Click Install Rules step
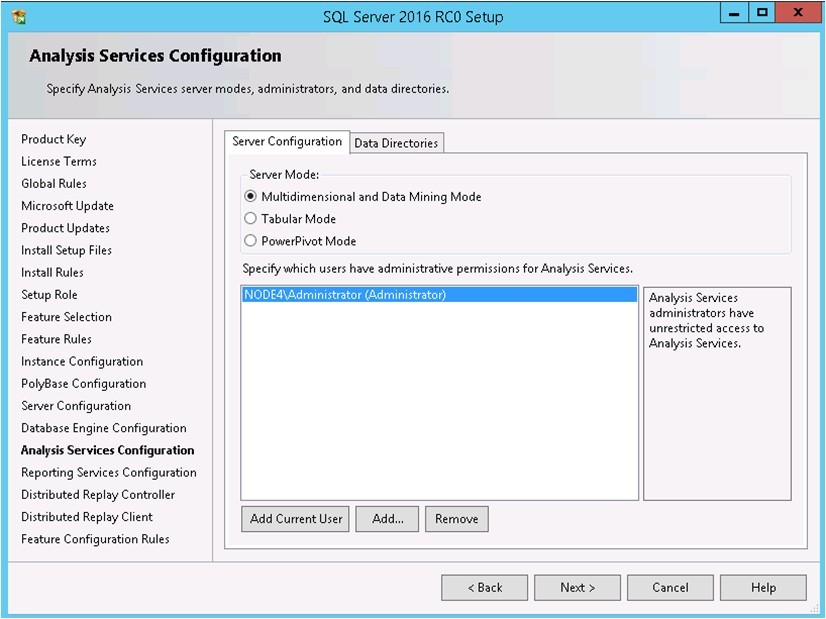826x619 pixels. (52, 272)
